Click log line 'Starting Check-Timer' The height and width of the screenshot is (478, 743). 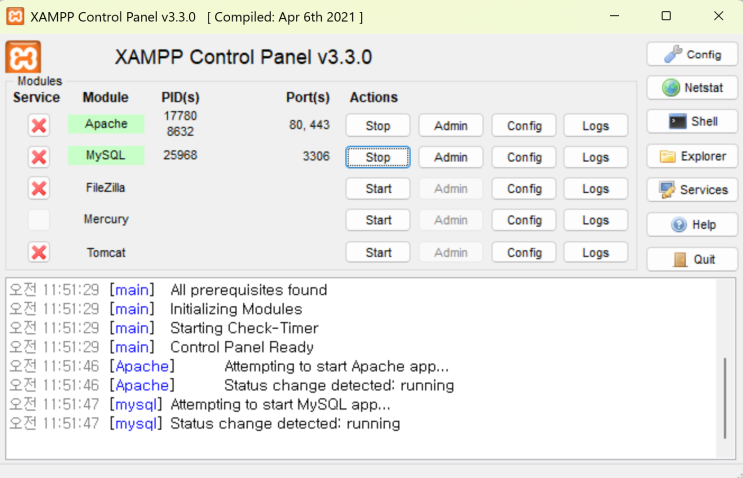(245, 328)
